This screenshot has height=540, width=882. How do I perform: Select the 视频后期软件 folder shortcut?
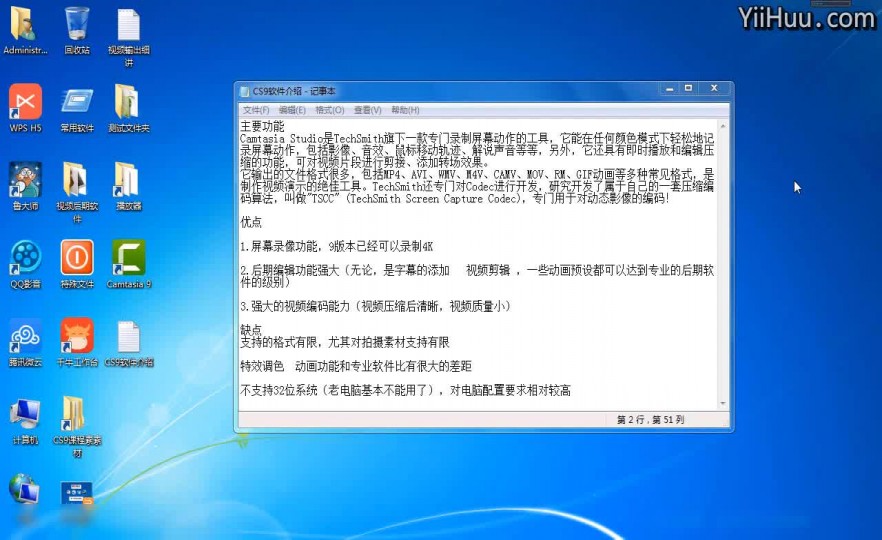[x=77, y=192]
